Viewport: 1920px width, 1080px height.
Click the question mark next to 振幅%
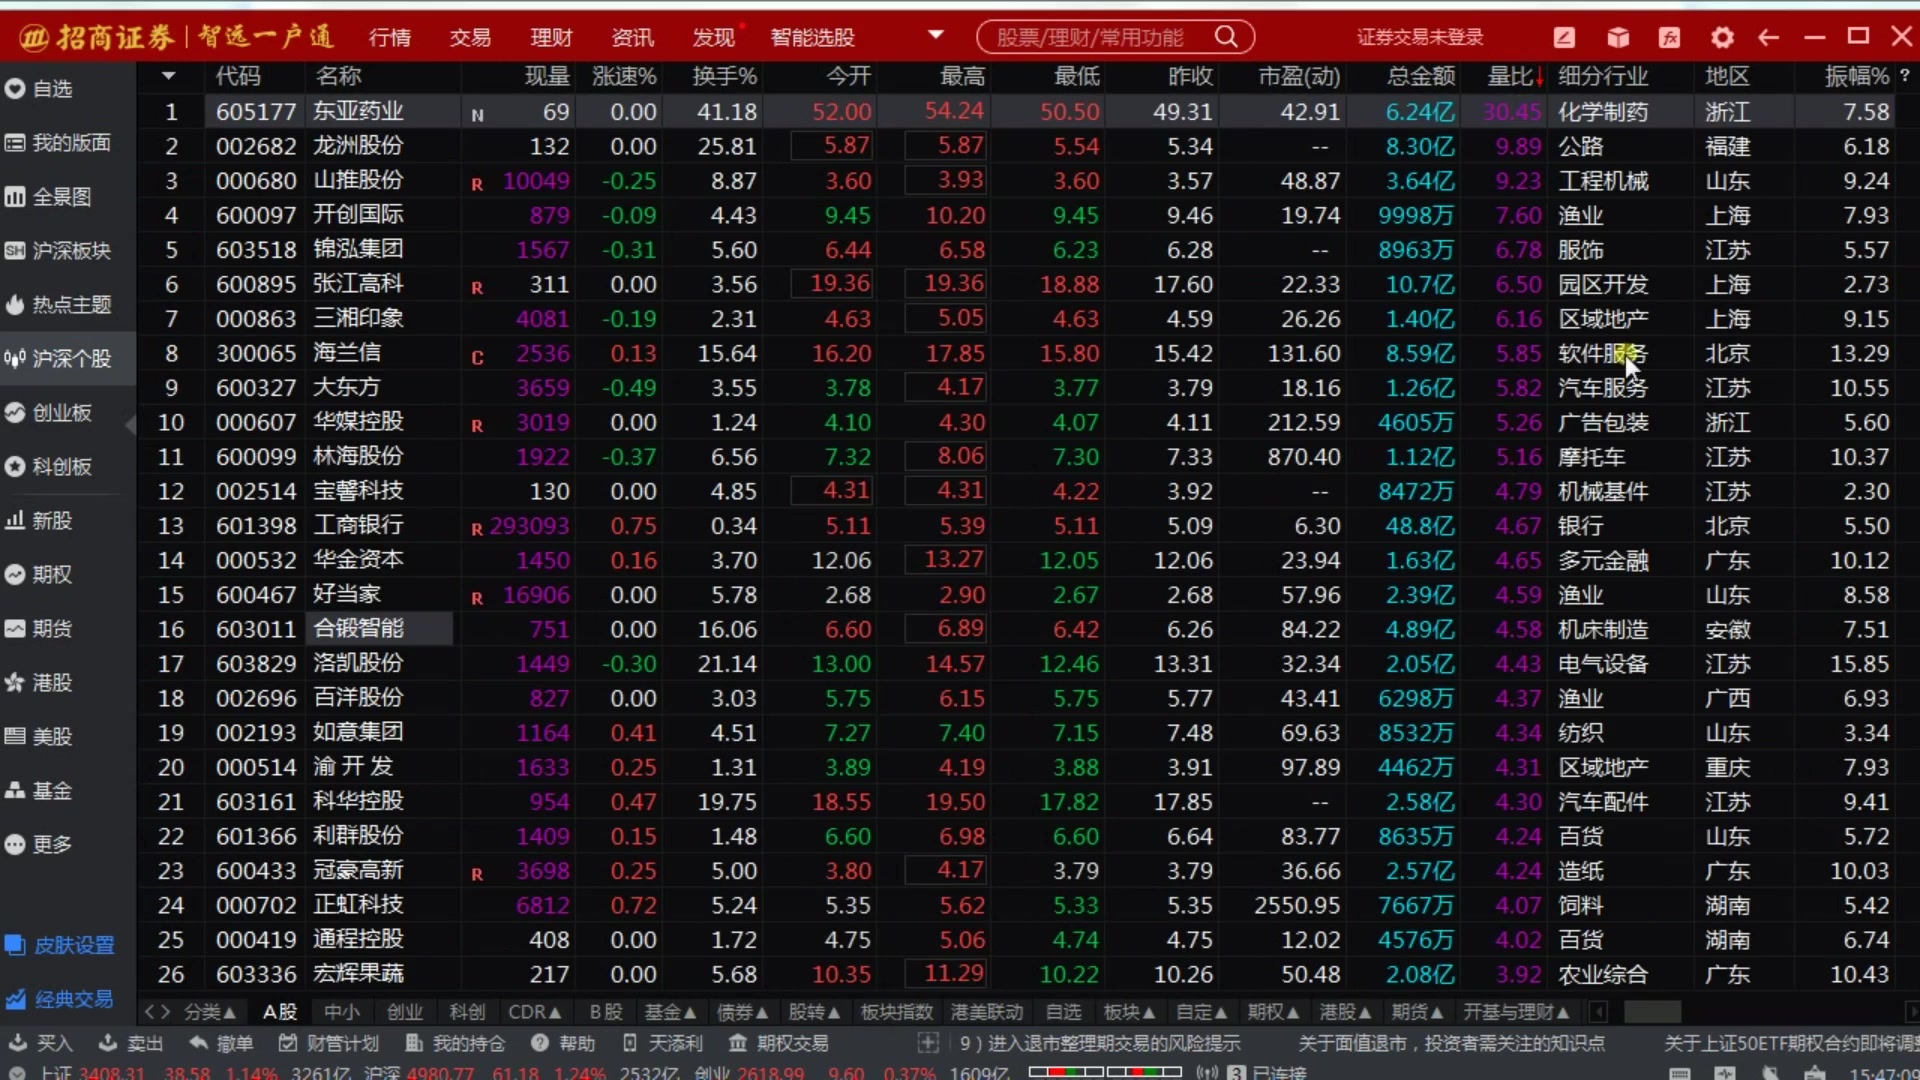(1905, 75)
